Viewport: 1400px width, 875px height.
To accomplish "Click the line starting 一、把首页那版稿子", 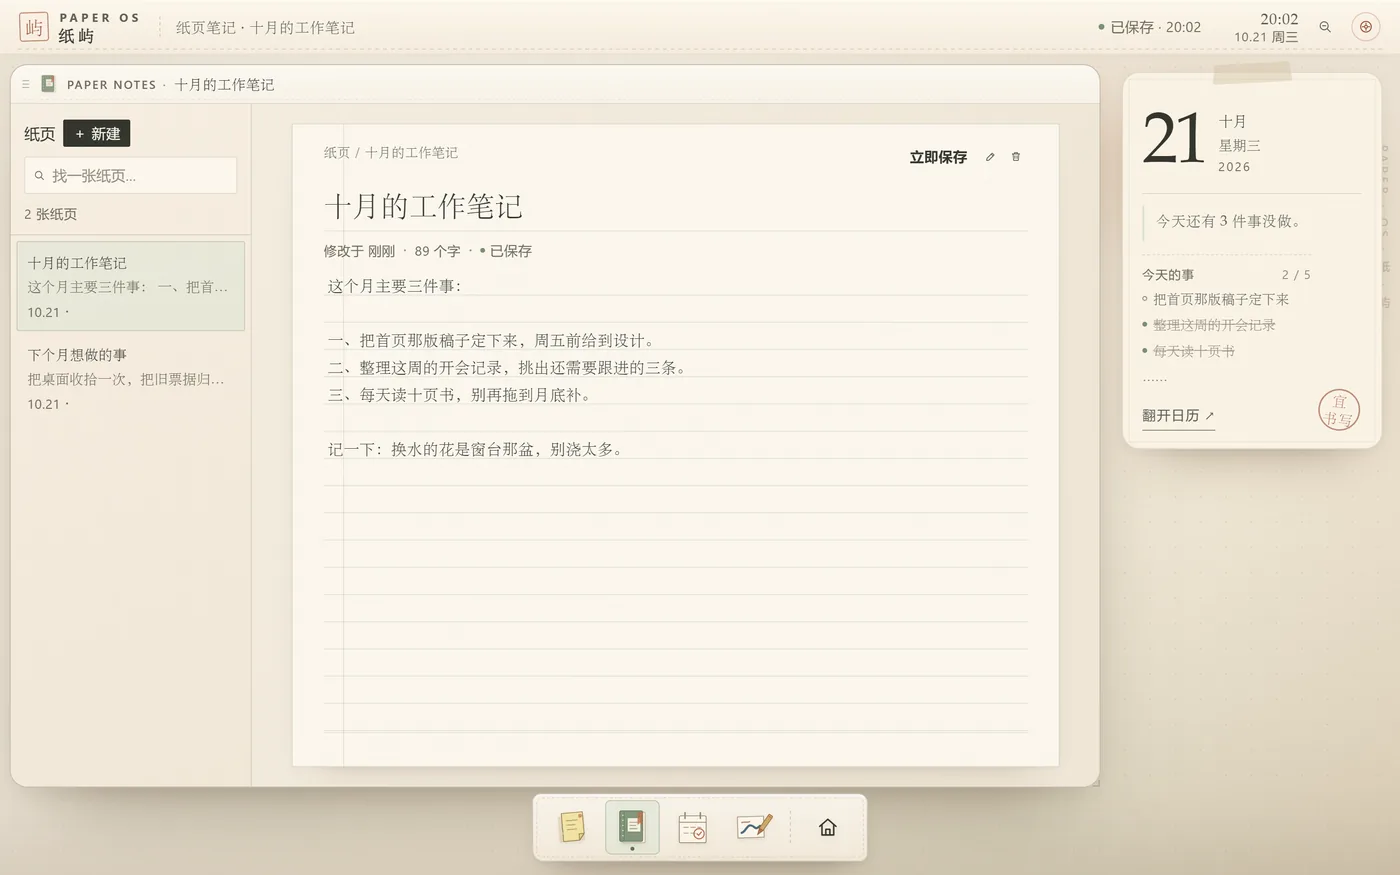I will coord(491,341).
